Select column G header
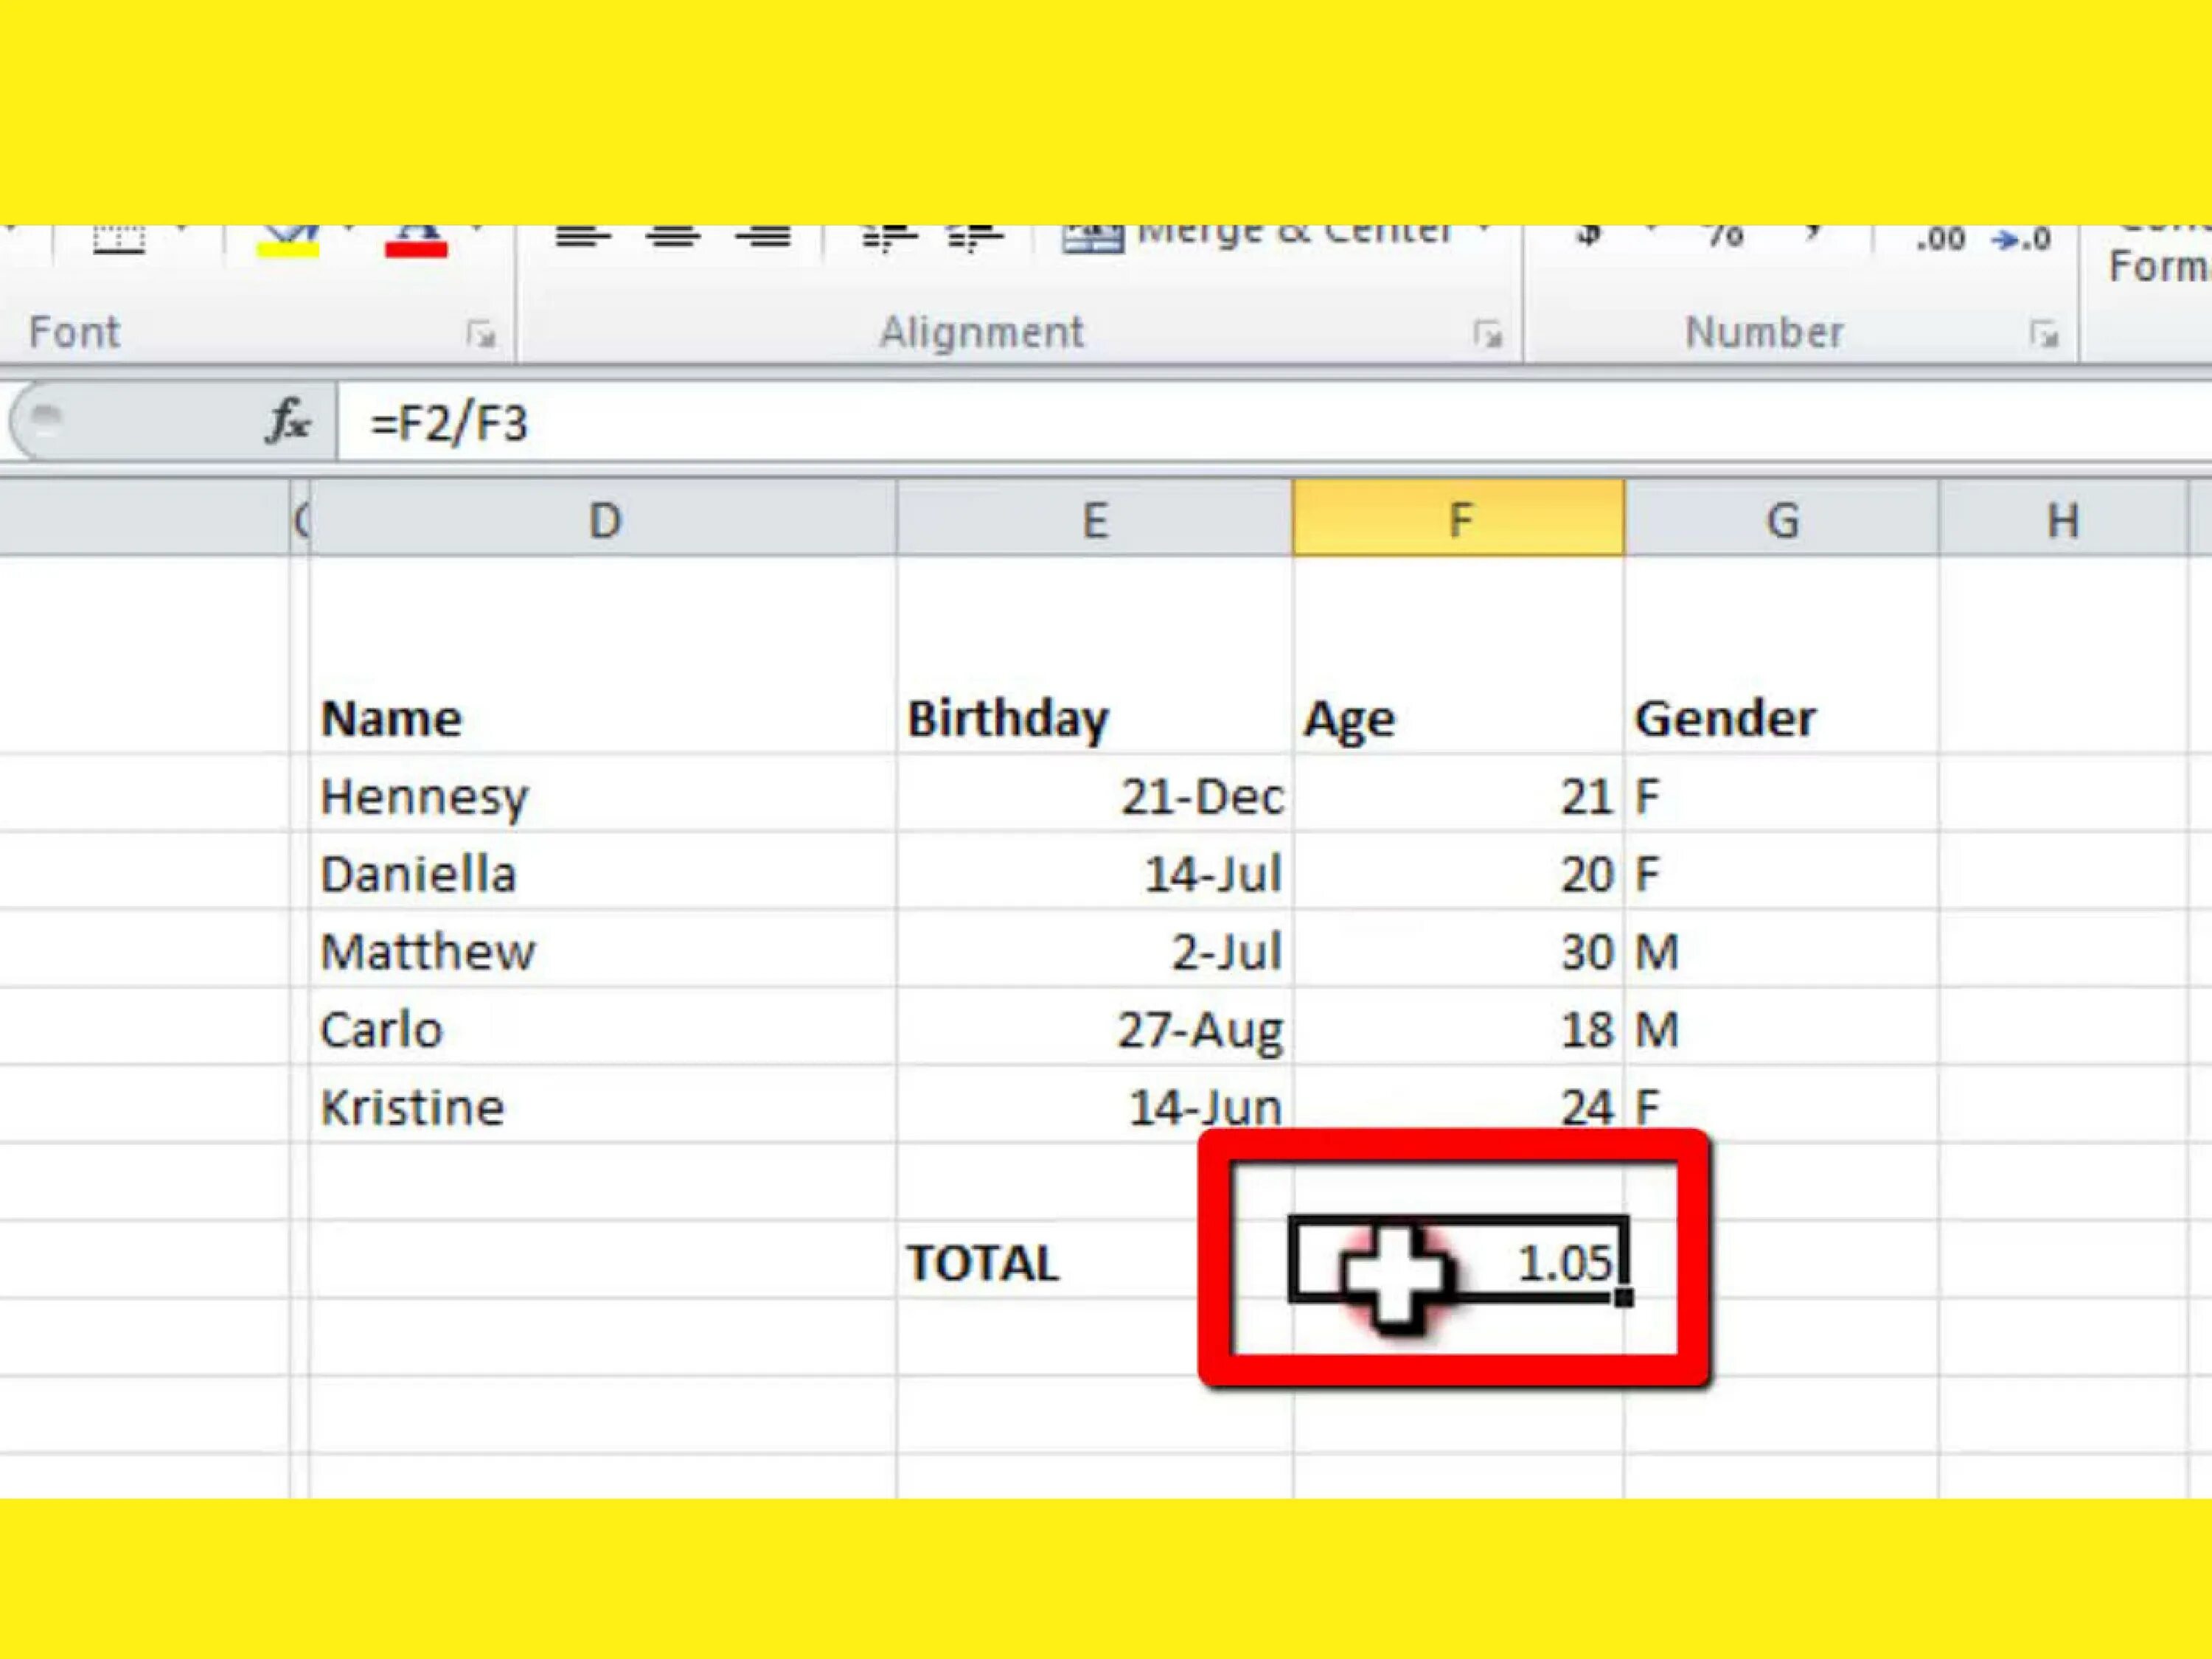The height and width of the screenshot is (1659, 2212). pyautogui.click(x=1782, y=520)
